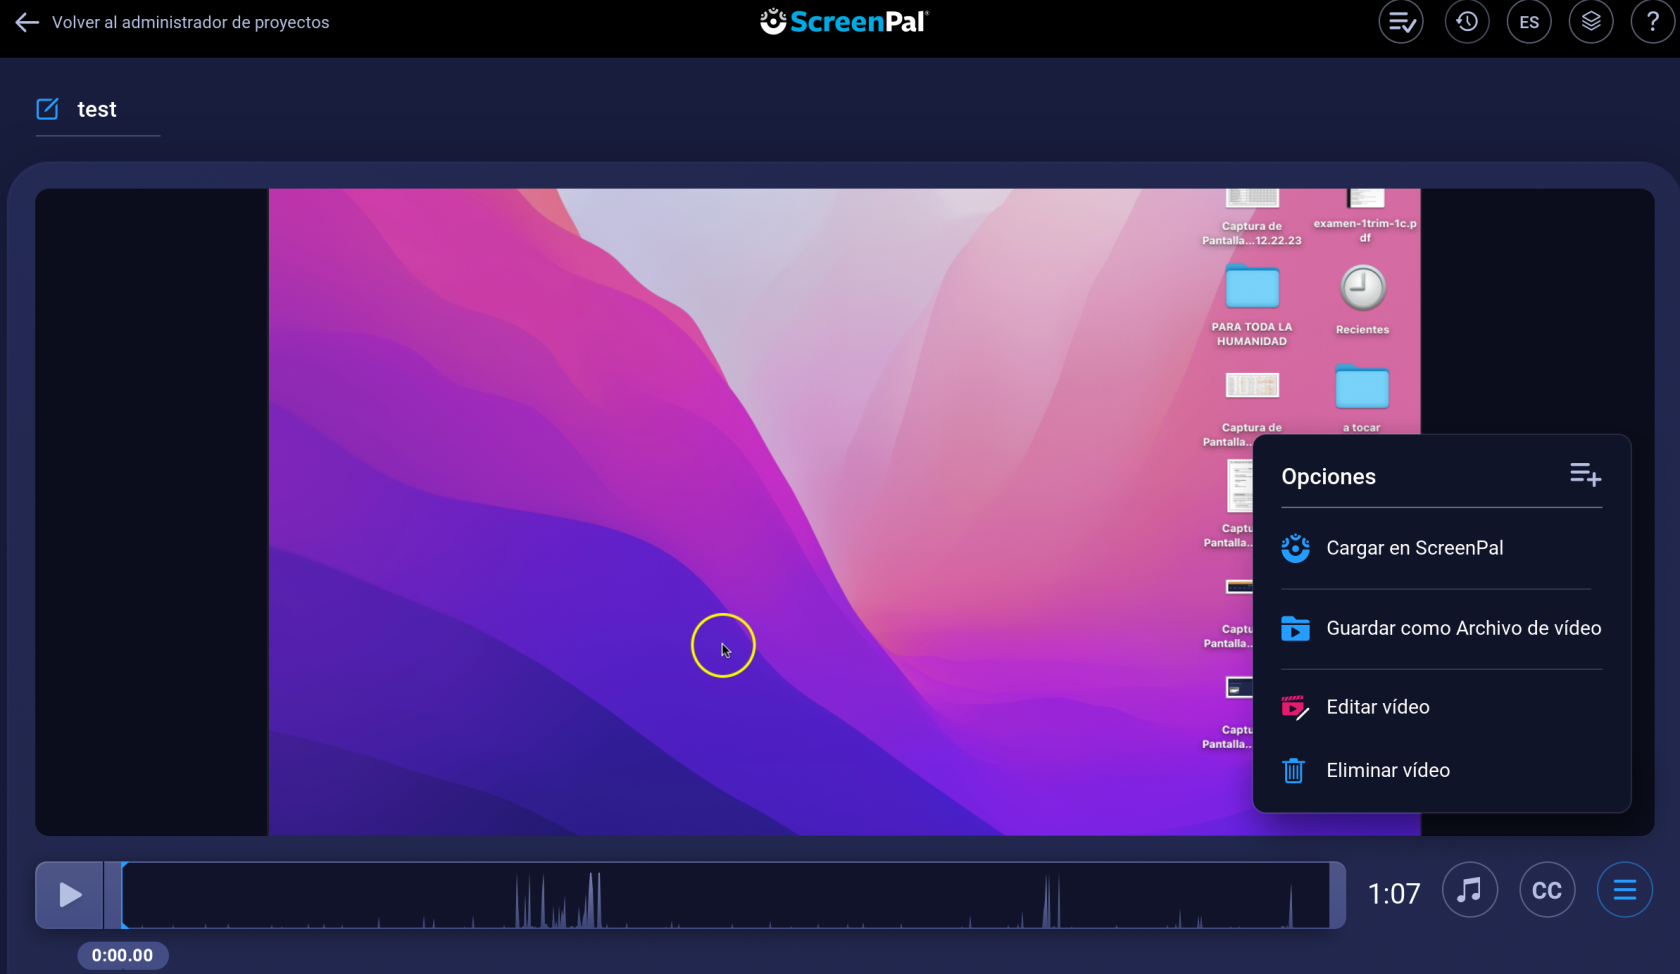This screenshot has height=974, width=1680.
Task: Click 'PARA TODA LA HUMANIDAD' folder in preview
Action: tap(1252, 305)
